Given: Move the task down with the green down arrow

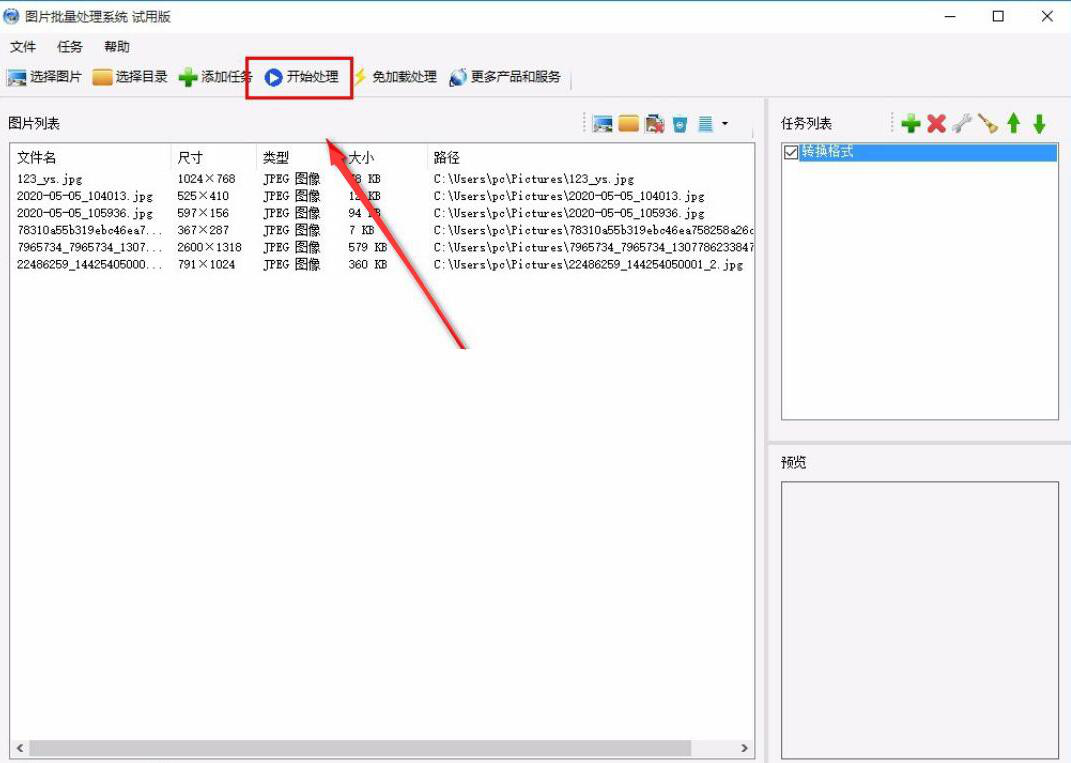Looking at the screenshot, I should (x=1039, y=124).
